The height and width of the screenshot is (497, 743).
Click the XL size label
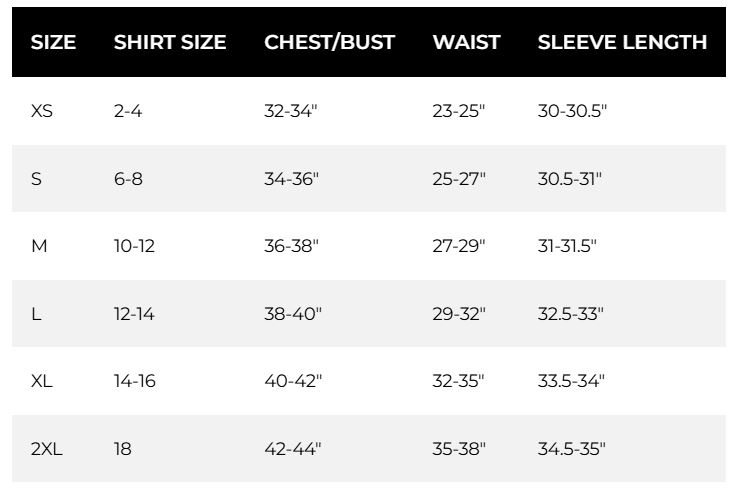pyautogui.click(x=42, y=381)
